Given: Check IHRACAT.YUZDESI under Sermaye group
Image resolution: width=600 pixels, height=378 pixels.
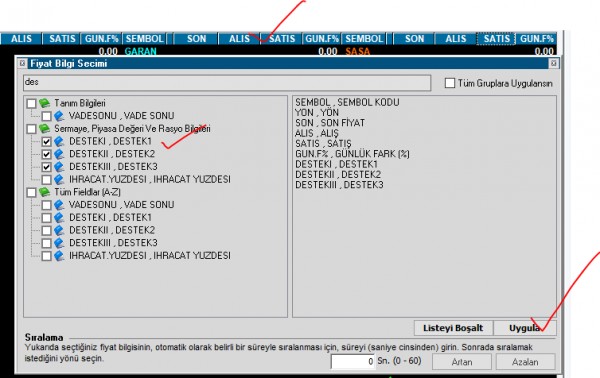Looking at the screenshot, I should pos(46,179).
